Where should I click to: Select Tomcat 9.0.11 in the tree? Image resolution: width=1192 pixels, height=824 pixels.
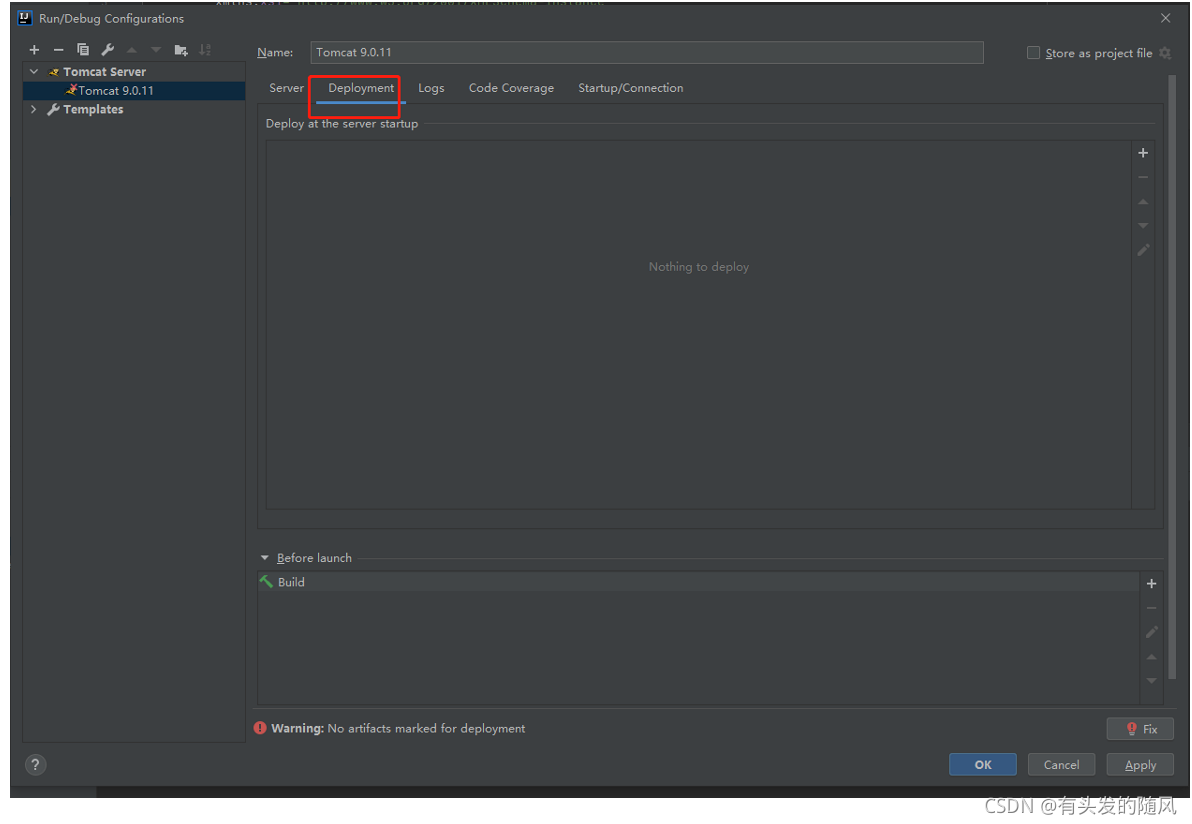click(135, 90)
